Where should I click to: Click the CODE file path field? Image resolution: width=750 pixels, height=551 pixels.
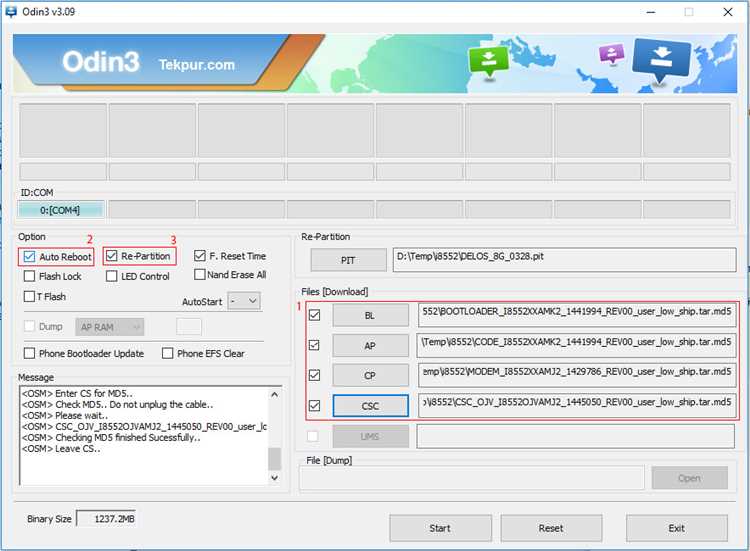click(x=576, y=345)
